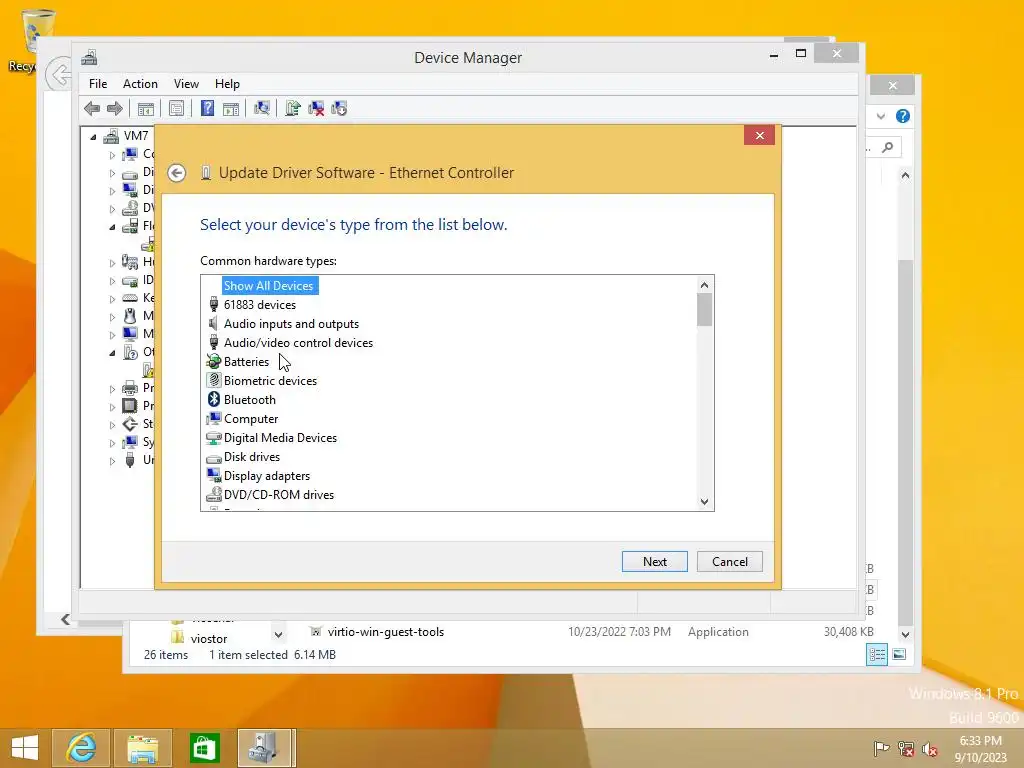The image size is (1024, 768).
Task: Expand the USB controllers (Un) tree node
Action: [x=112, y=460]
